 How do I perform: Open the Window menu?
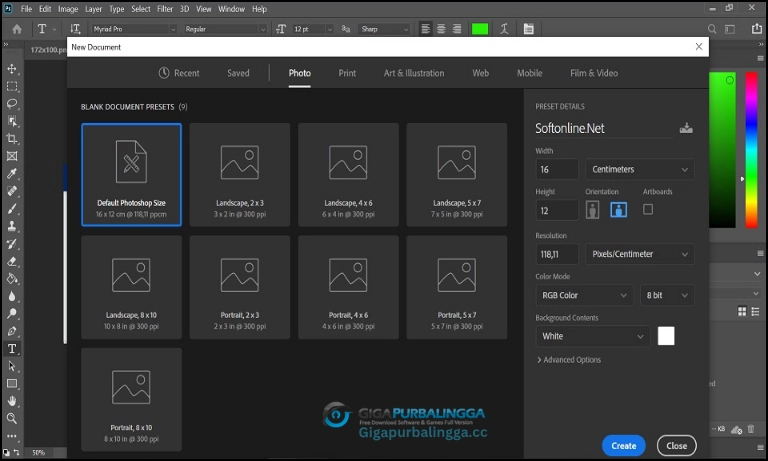pos(231,9)
